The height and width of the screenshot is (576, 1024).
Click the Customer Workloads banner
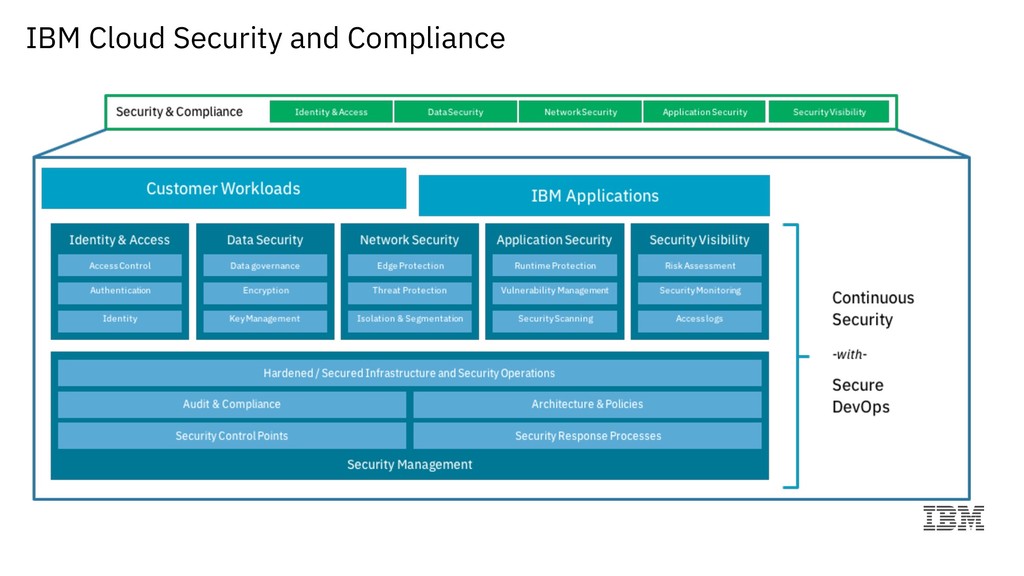[x=224, y=189]
